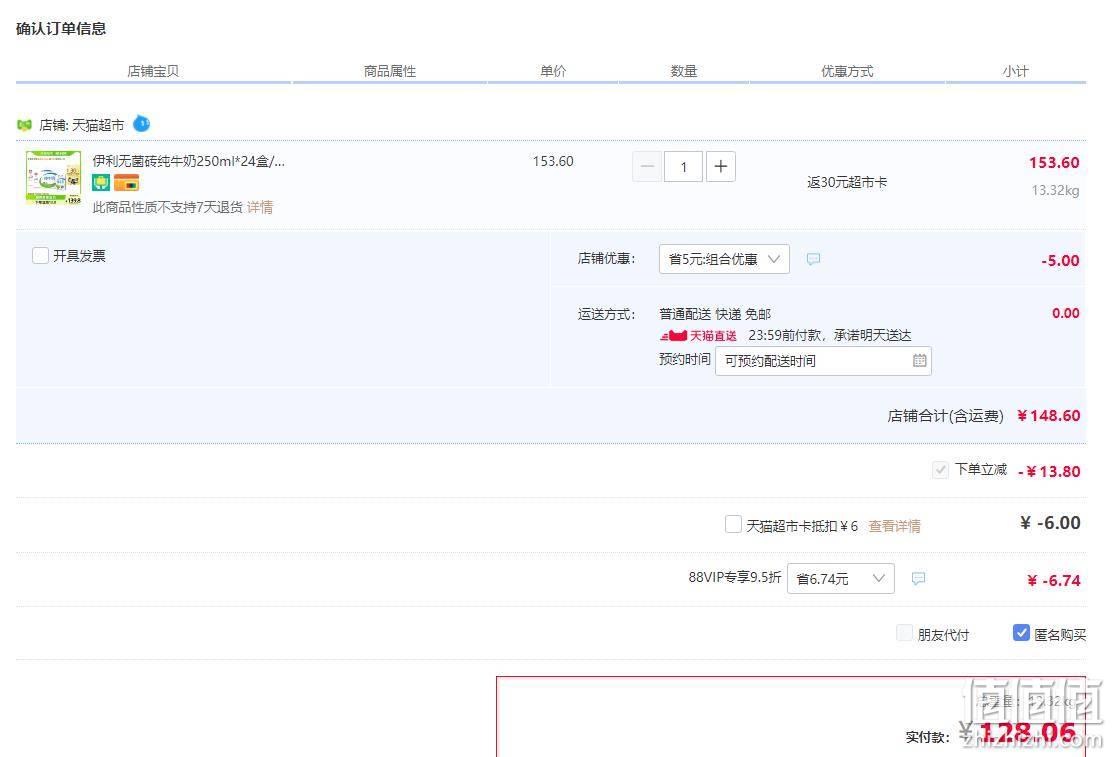Click the green Tmall Supermarket store icon
The image size is (1112, 757).
tap(24, 125)
